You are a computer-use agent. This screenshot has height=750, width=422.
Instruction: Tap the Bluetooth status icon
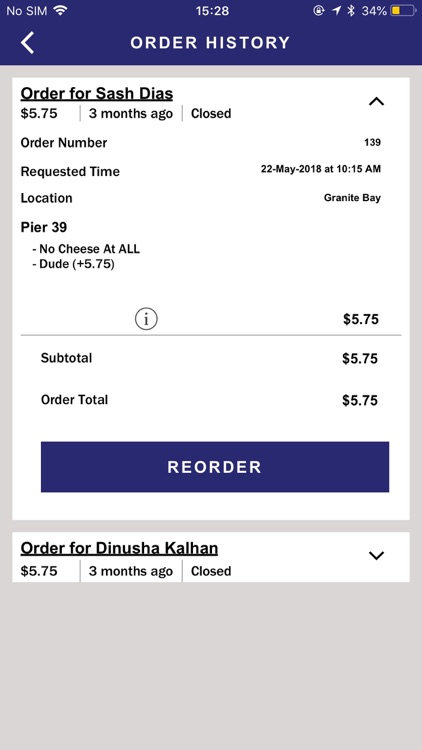(x=351, y=11)
